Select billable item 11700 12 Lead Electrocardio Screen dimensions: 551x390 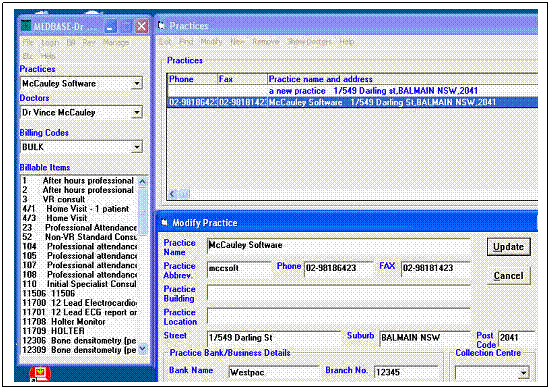tap(79, 303)
